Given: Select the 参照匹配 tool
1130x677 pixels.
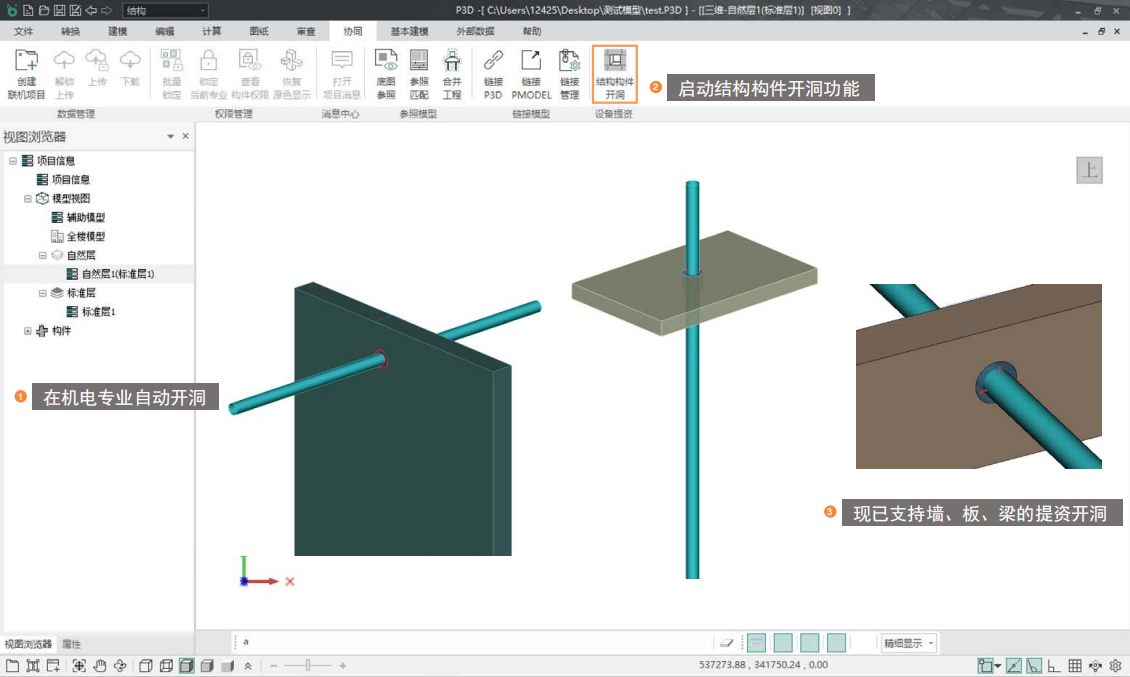Looking at the screenshot, I should (419, 74).
